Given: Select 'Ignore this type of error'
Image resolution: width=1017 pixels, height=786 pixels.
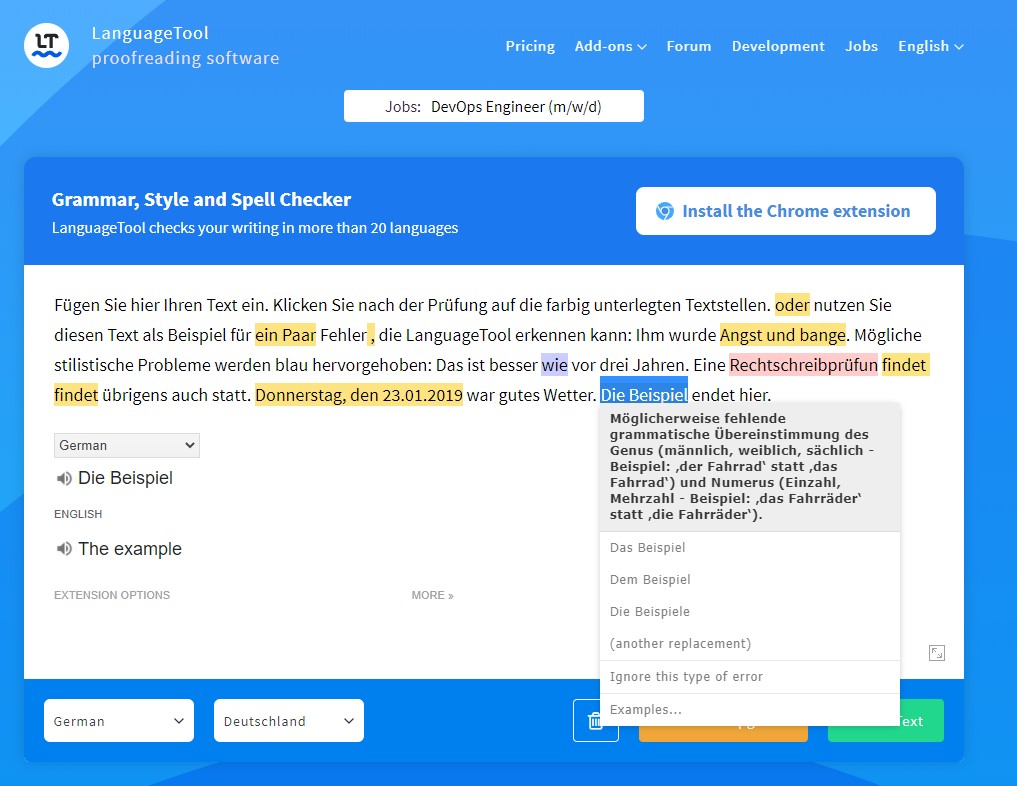Looking at the screenshot, I should pyautogui.click(x=750, y=676).
